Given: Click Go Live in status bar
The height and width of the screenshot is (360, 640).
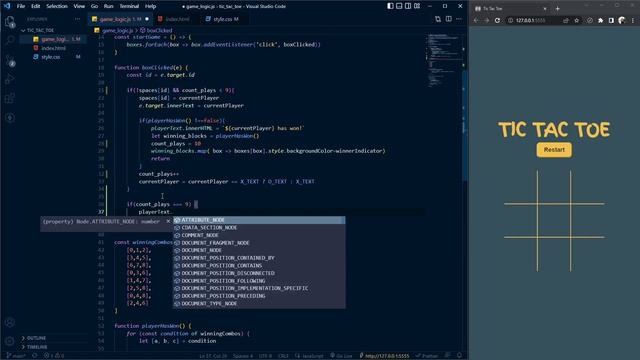Looking at the screenshot, I should click(342, 356).
